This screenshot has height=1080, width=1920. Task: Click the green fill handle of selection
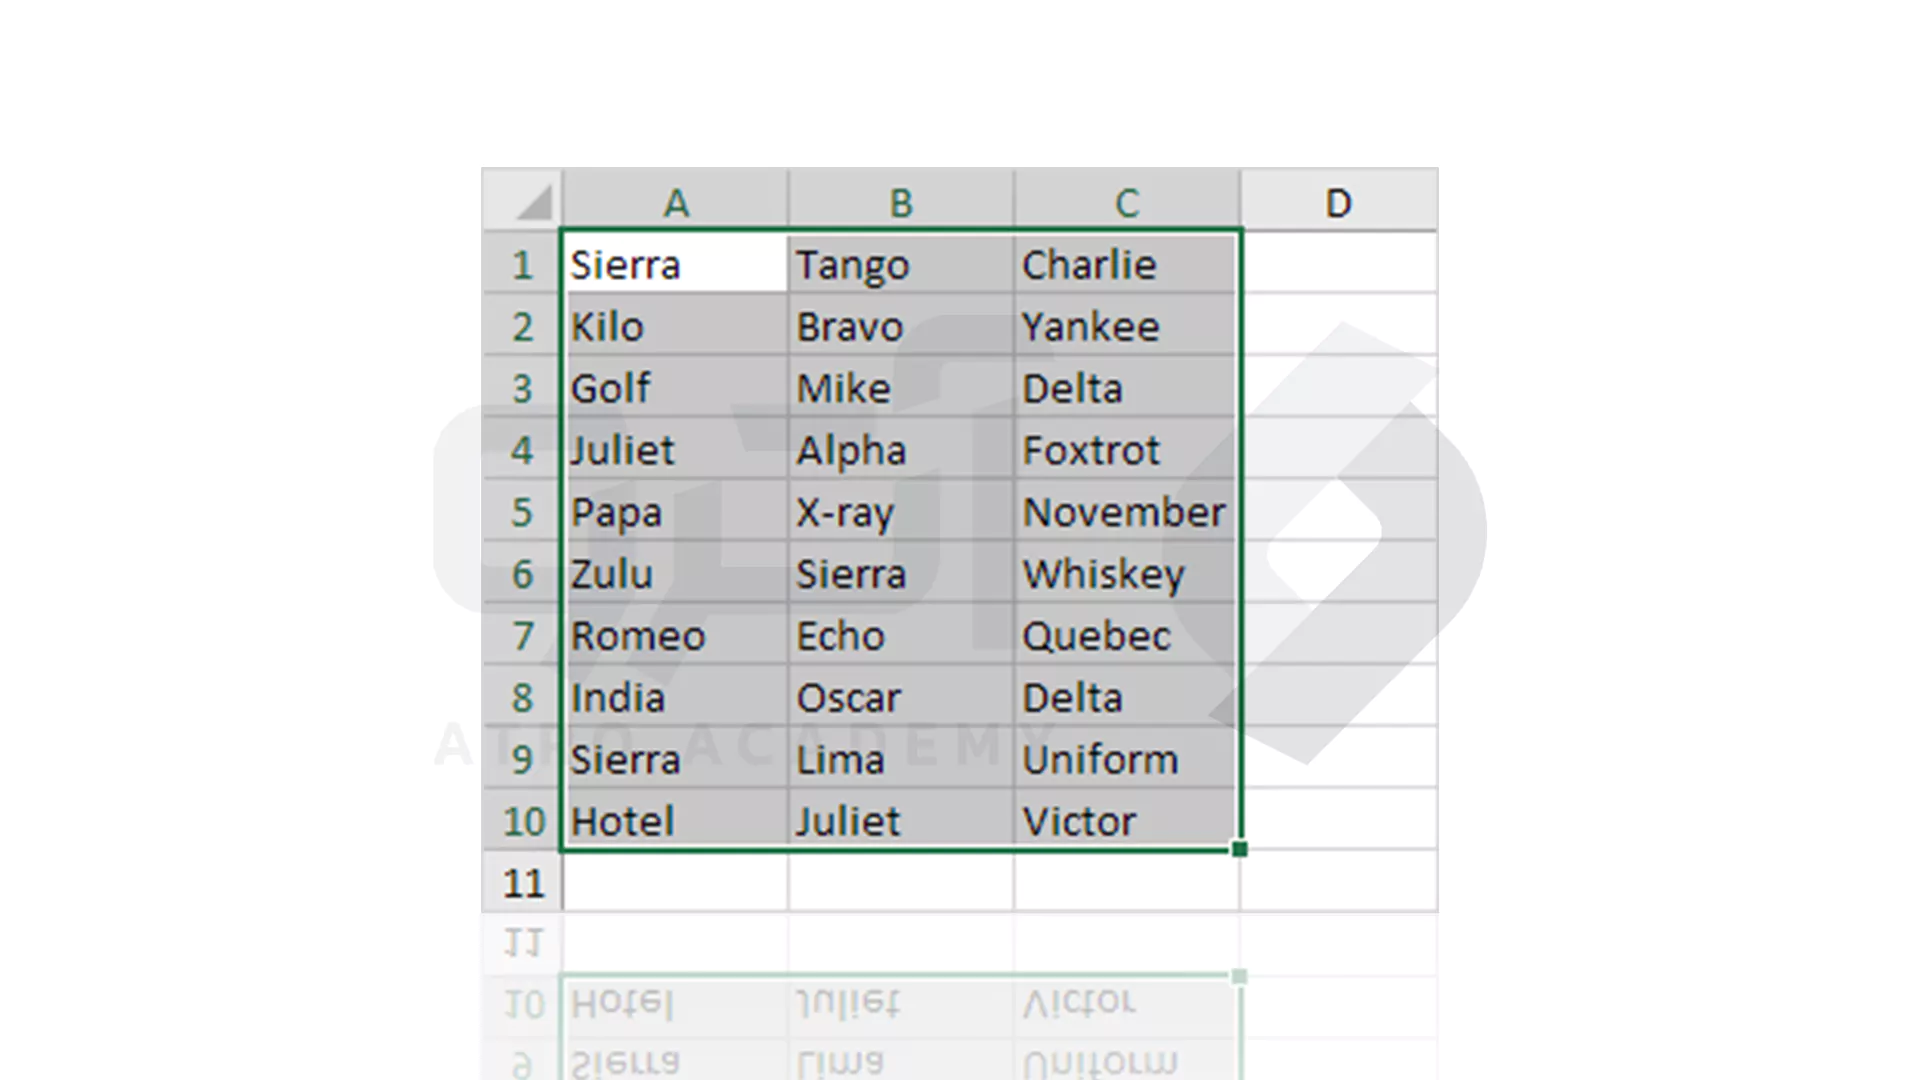[x=1240, y=849]
